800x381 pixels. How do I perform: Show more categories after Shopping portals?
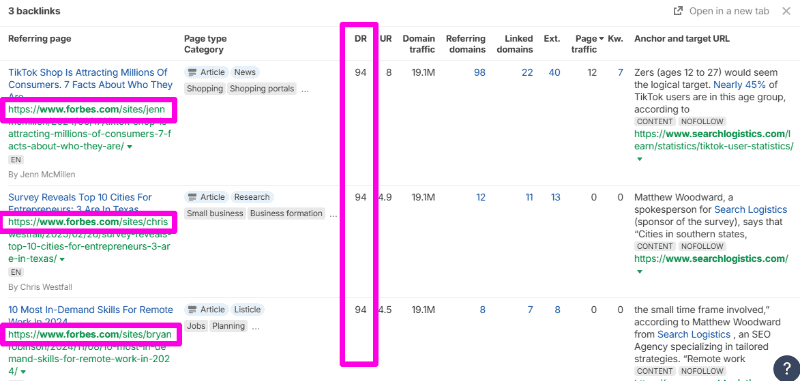[x=305, y=90]
